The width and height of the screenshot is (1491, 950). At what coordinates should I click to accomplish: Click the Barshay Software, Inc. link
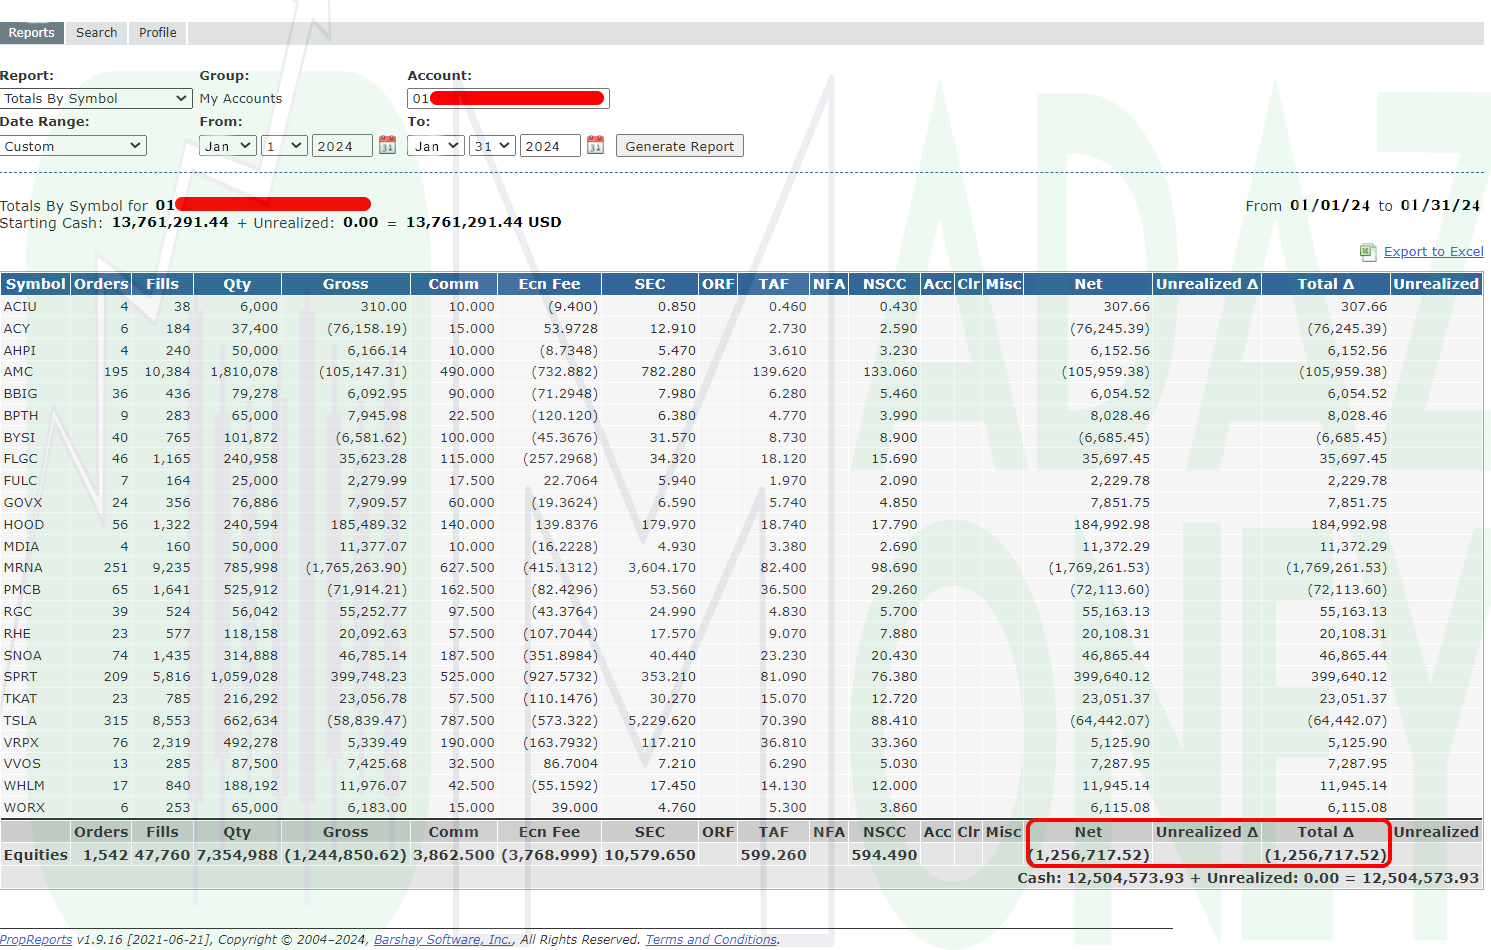click(x=443, y=940)
